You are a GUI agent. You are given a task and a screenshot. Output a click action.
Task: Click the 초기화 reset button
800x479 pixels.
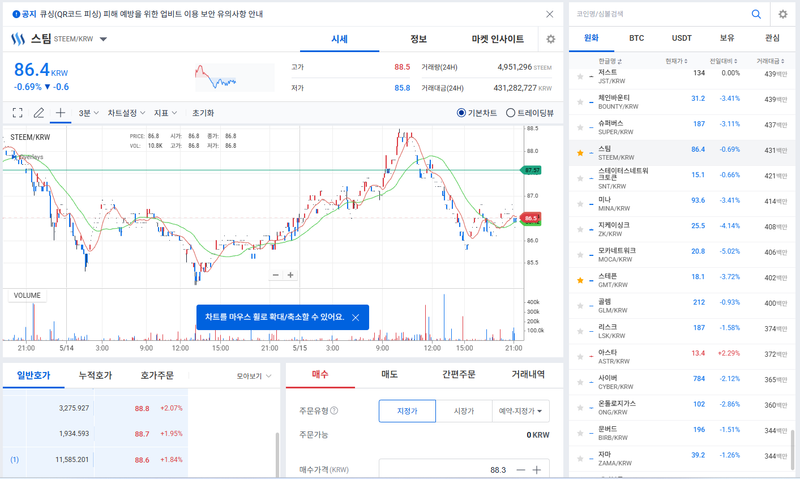(x=203, y=113)
